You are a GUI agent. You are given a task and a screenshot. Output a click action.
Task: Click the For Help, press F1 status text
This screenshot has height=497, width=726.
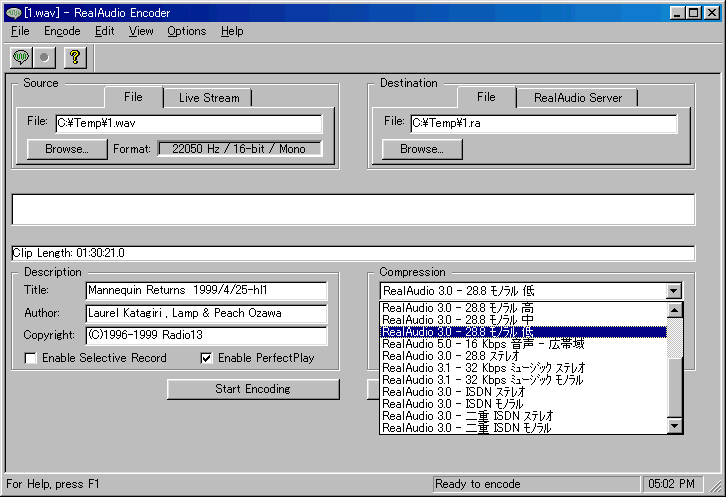tap(53, 484)
